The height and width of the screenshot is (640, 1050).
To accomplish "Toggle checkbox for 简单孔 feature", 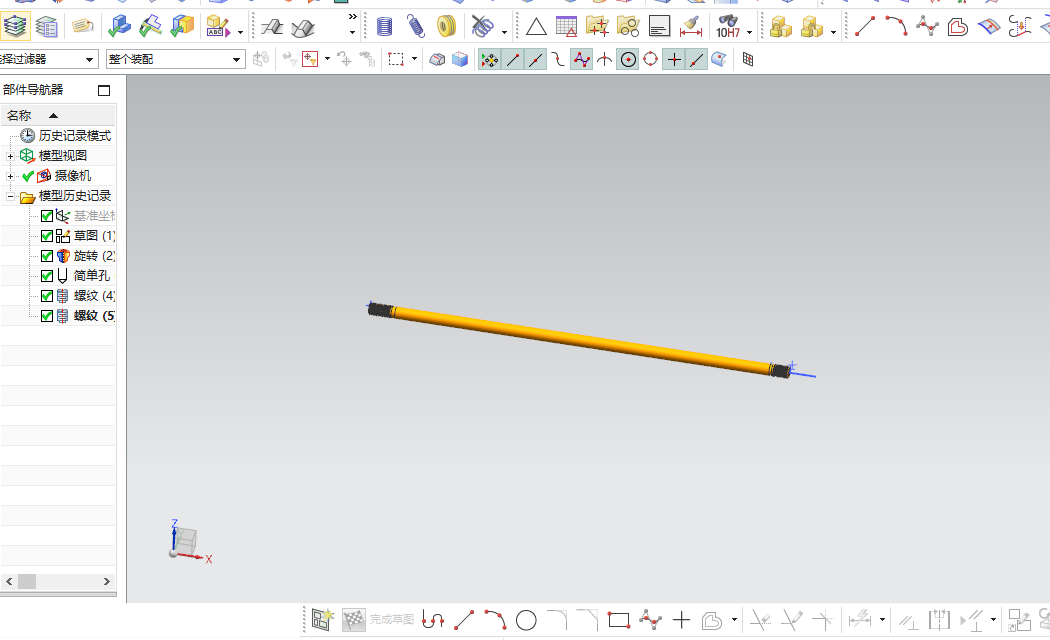I will click(47, 276).
